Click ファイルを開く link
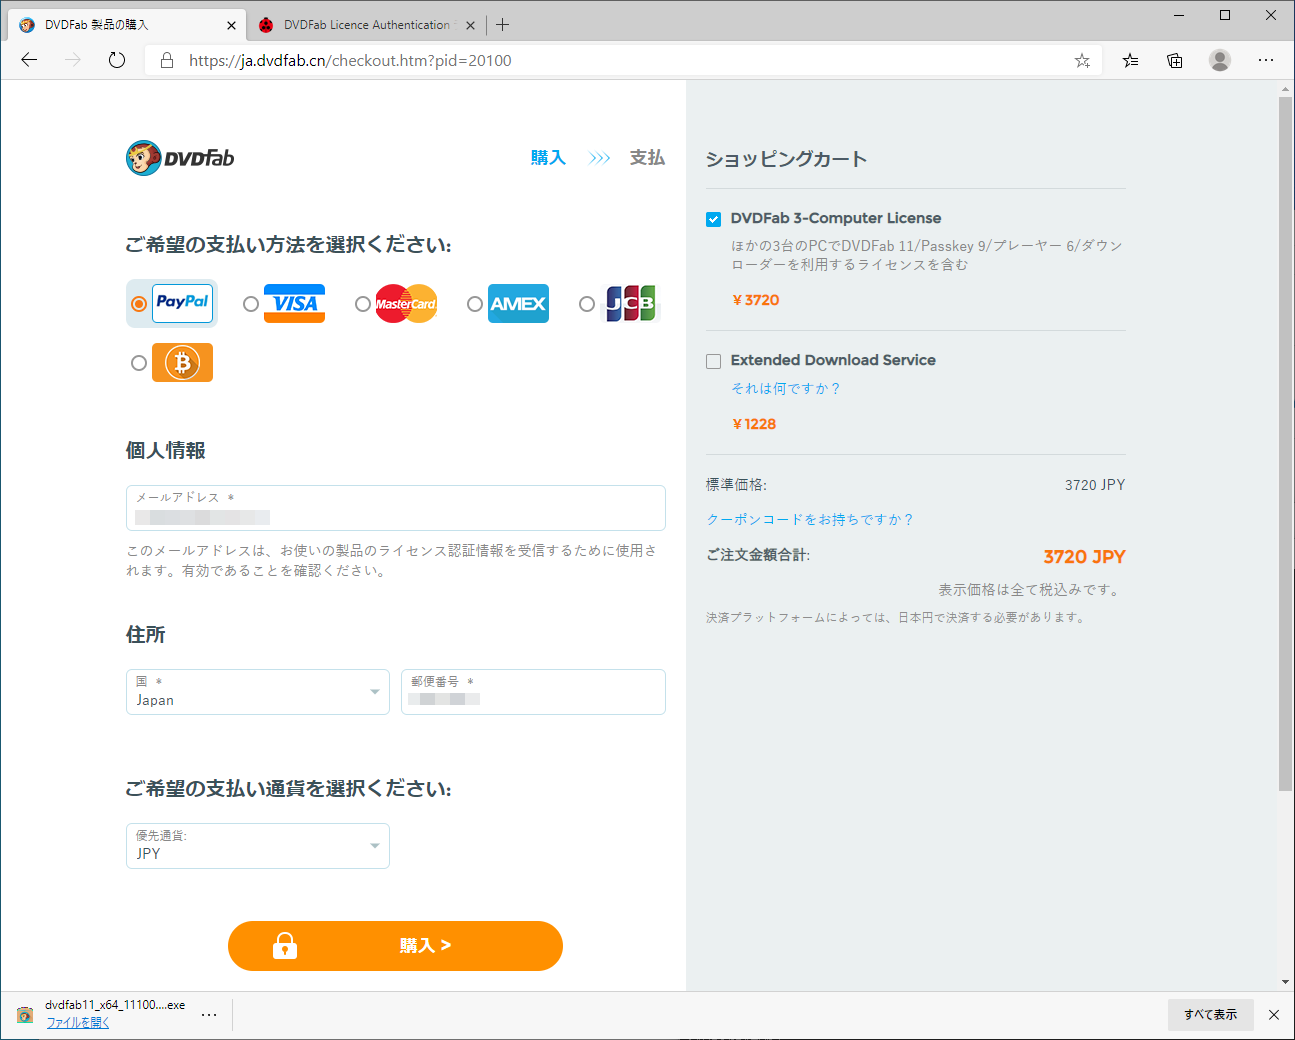Screen dimensions: 1295x1040 (x=78, y=1022)
